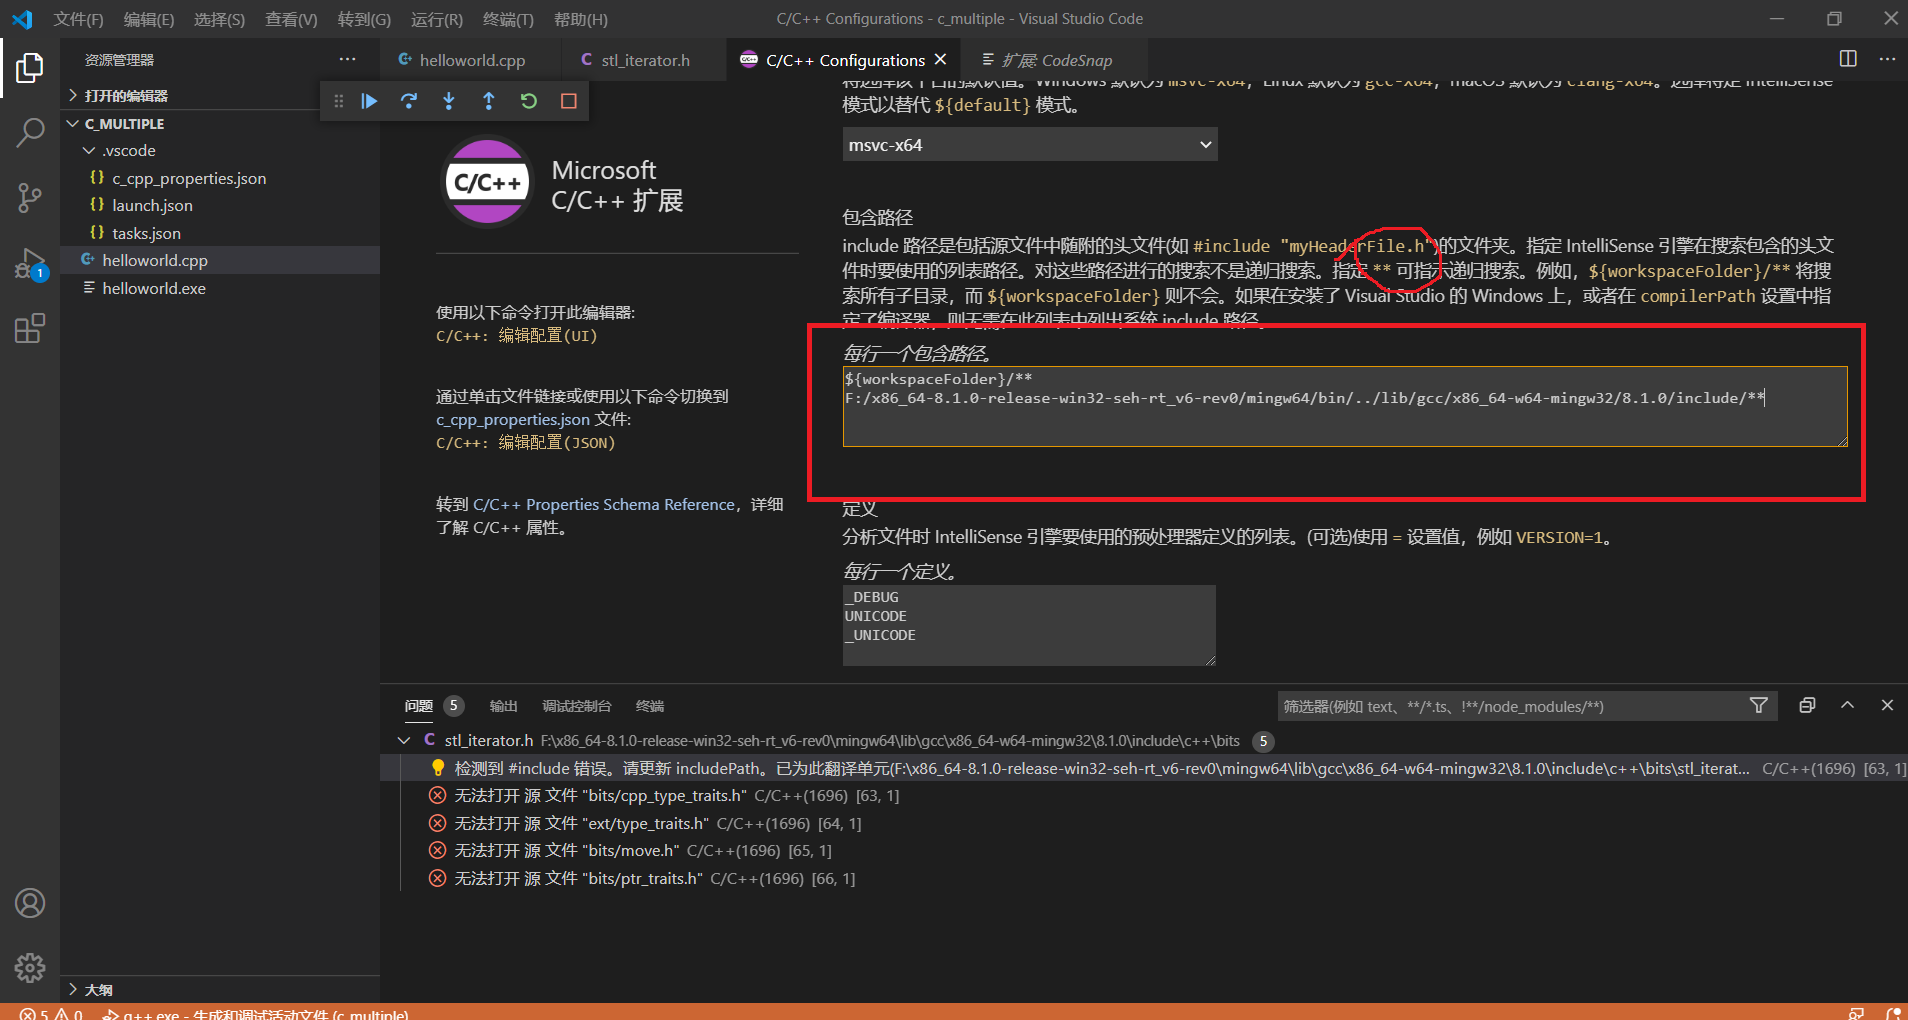Collapse the .vscode folder
The height and width of the screenshot is (1020, 1908).
point(91,150)
